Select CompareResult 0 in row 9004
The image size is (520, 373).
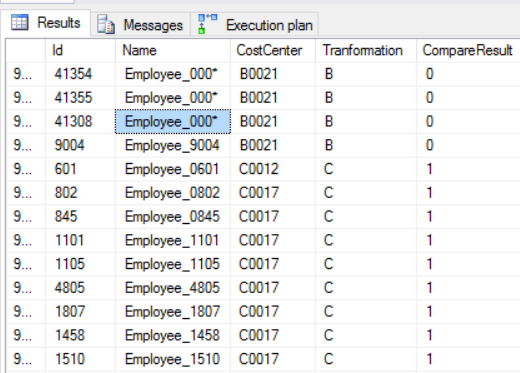point(468,145)
